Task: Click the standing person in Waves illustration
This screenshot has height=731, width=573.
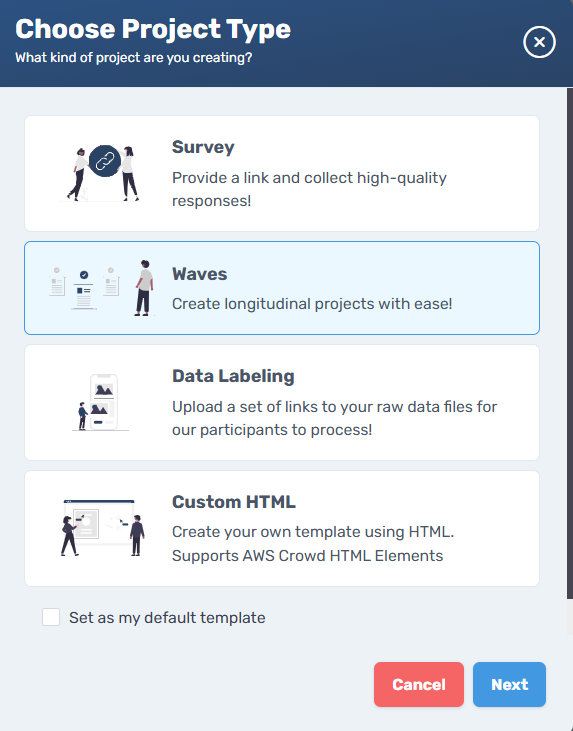Action: click(x=144, y=288)
